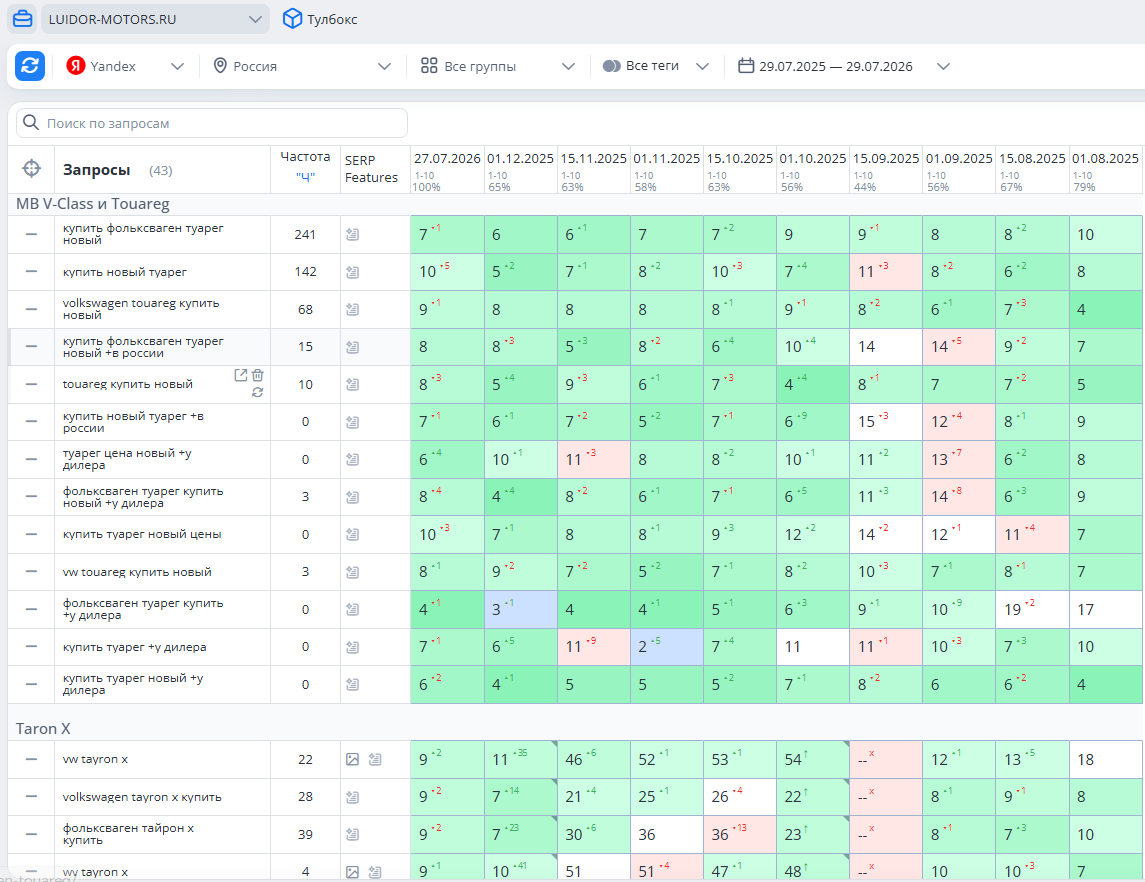1145x882 pixels.
Task: Click the groups grid icon
Action: point(429,66)
